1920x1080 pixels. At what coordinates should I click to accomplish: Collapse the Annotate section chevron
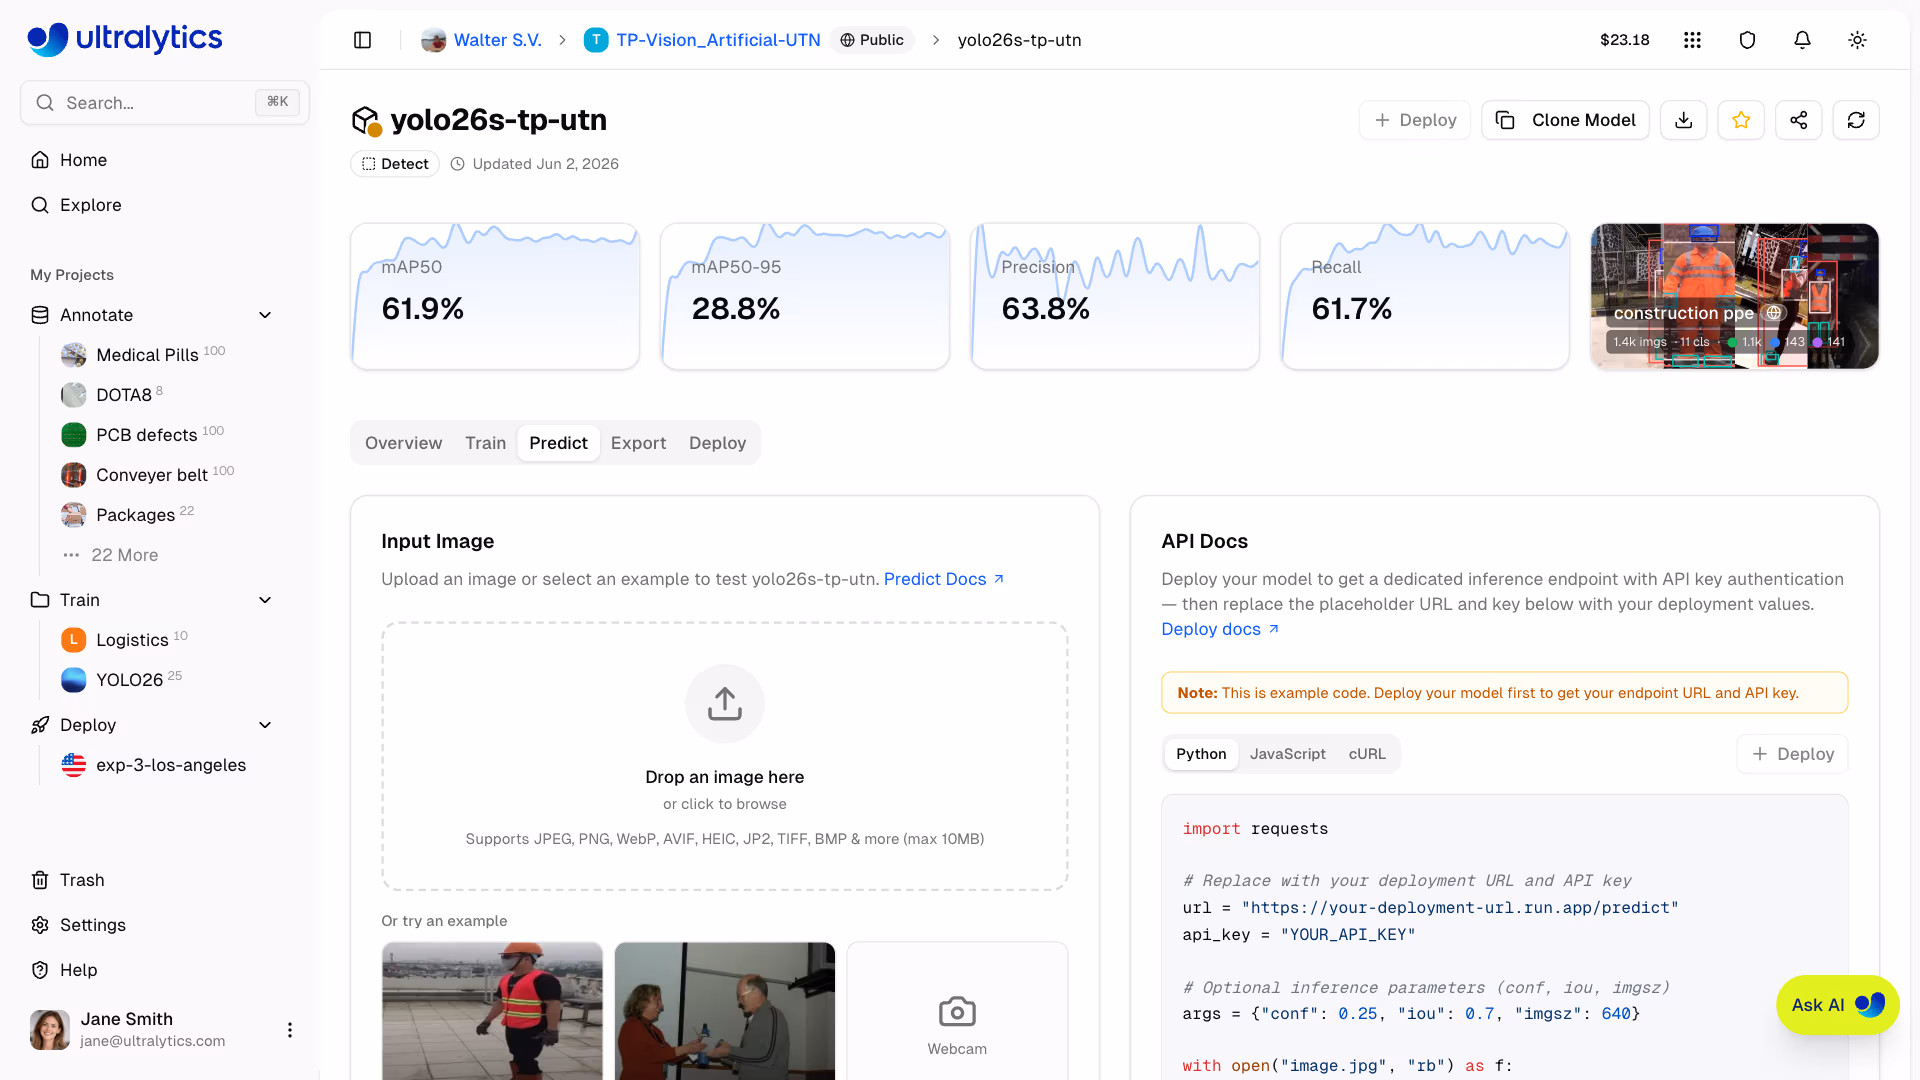(x=265, y=315)
